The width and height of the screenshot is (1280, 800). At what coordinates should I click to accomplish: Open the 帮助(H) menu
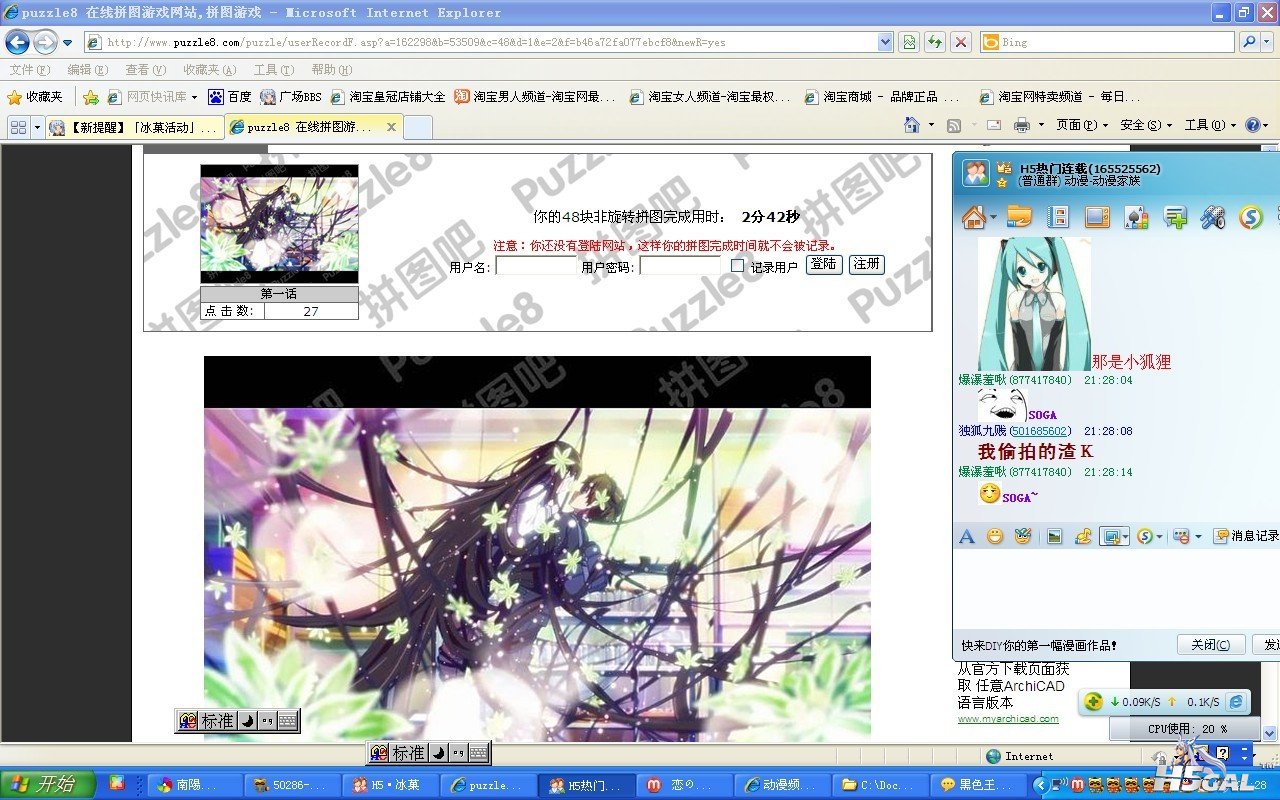point(332,70)
